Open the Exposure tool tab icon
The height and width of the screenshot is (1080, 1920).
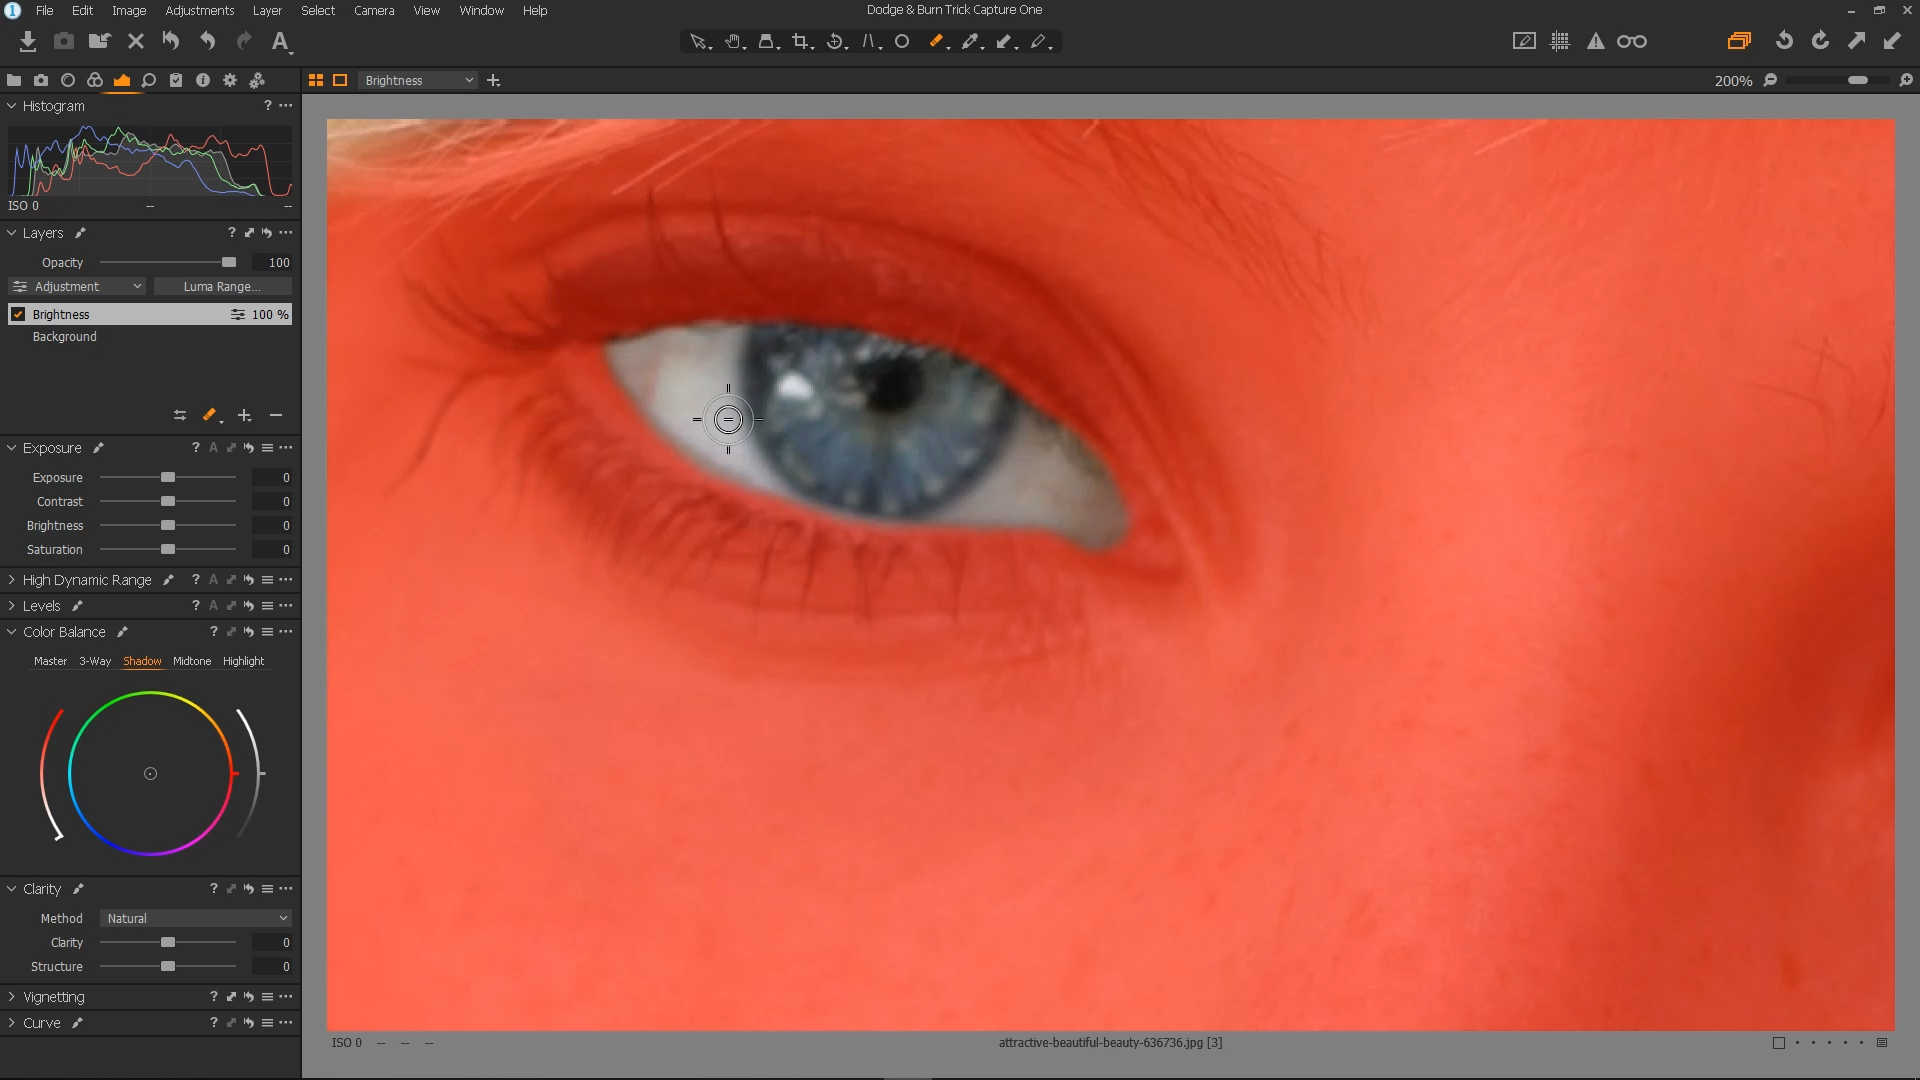coord(122,80)
